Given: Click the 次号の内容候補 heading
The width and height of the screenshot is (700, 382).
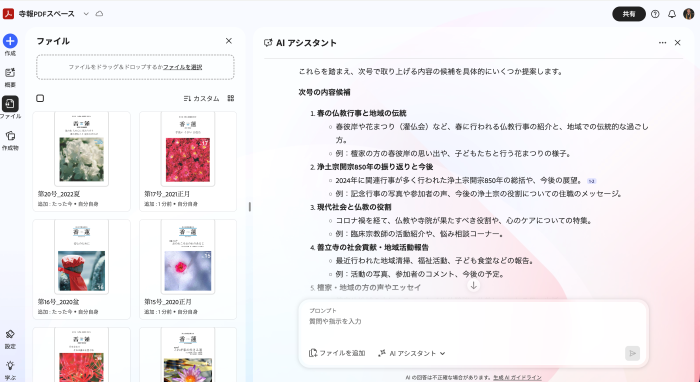Looking at the screenshot, I should coord(325,92).
